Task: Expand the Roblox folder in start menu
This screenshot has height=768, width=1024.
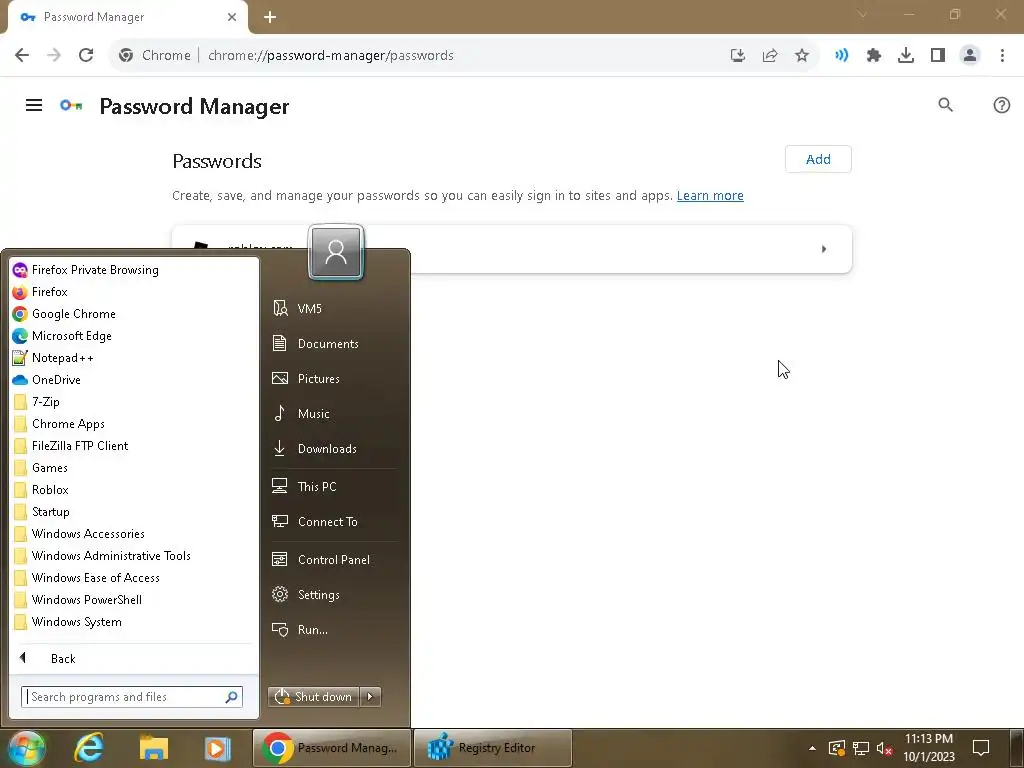Action: tap(41, 490)
